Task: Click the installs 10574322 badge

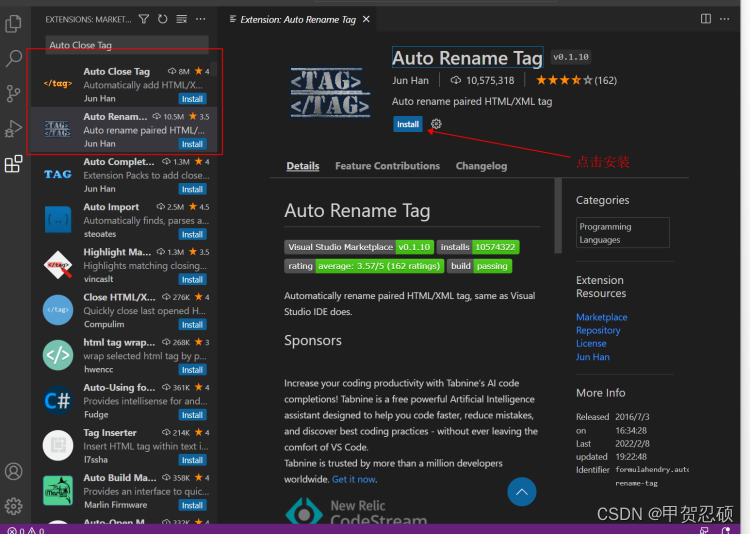Action: (x=478, y=247)
